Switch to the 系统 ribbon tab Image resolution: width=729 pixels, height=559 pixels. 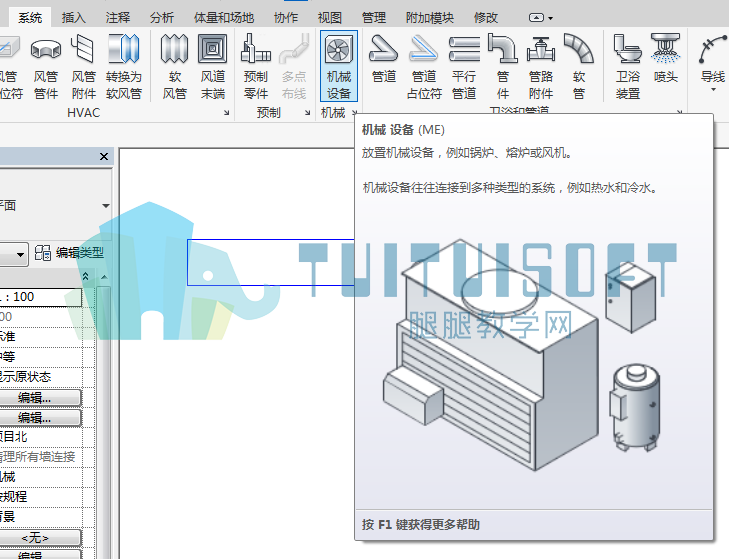pos(30,18)
